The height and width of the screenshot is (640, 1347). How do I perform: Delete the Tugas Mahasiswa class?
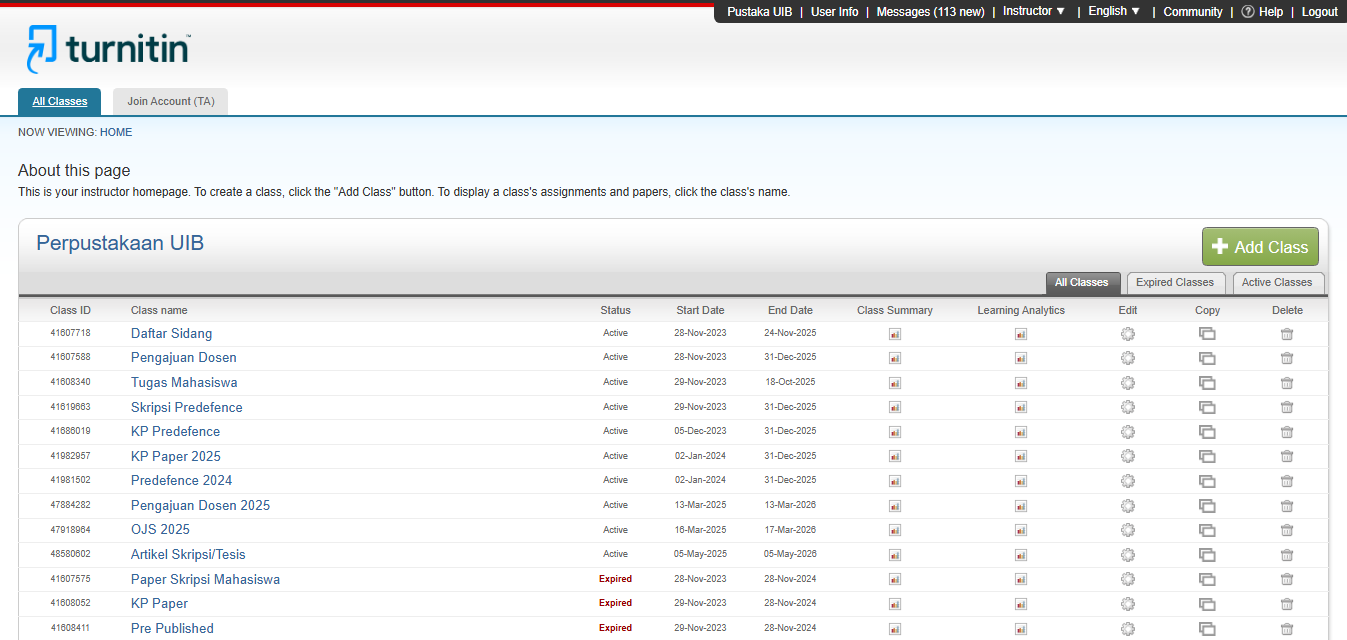click(1287, 383)
